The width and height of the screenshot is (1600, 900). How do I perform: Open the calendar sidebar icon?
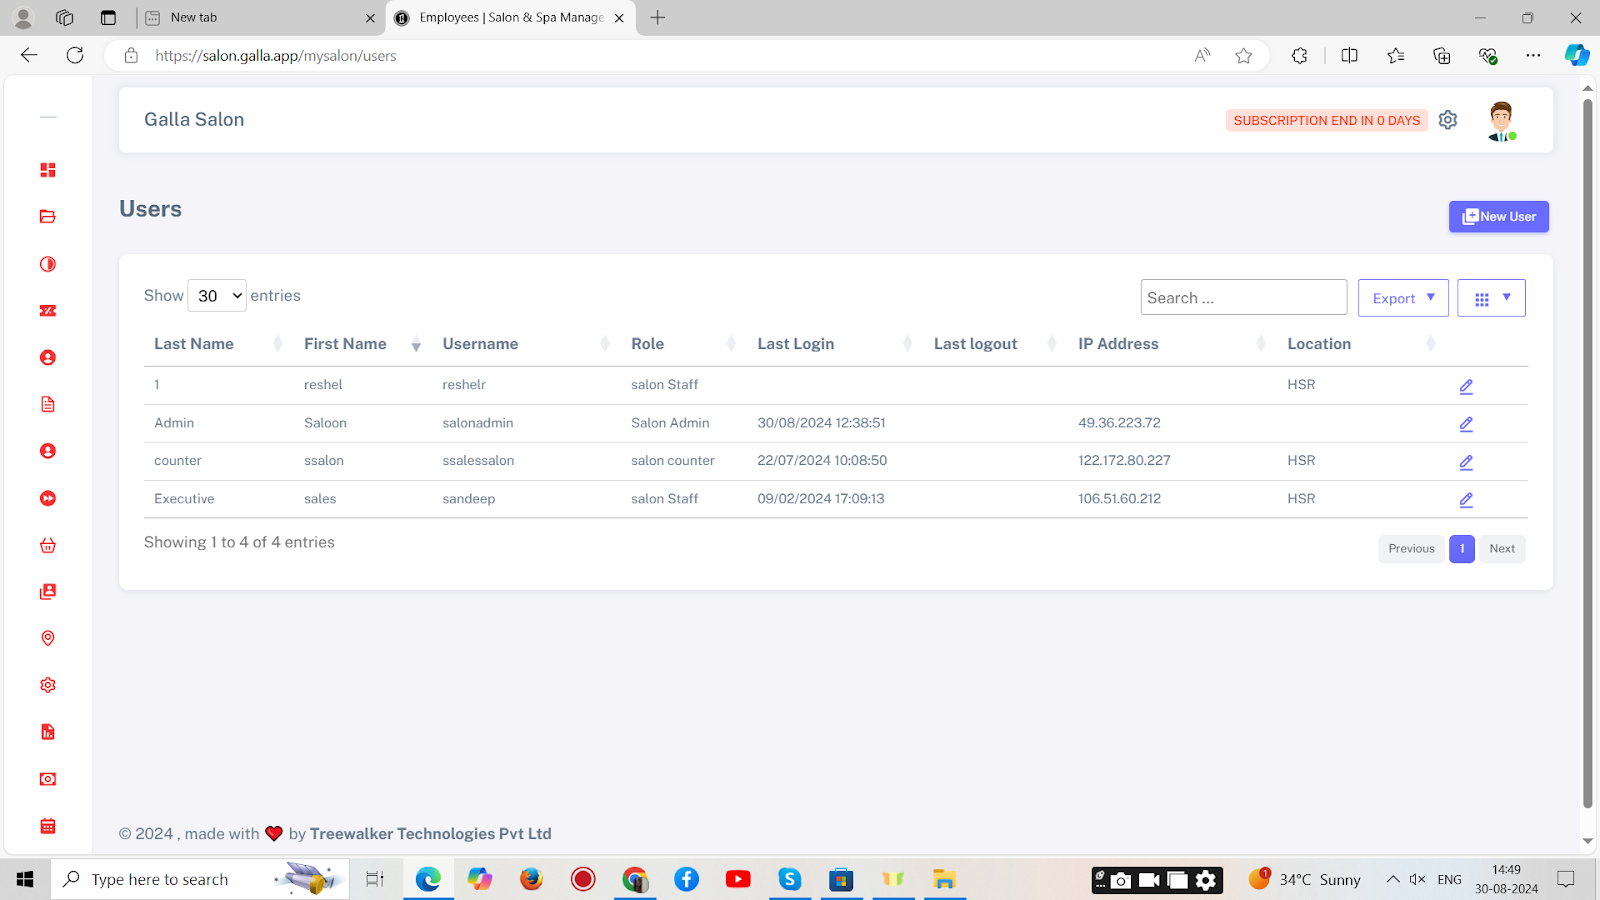48,826
